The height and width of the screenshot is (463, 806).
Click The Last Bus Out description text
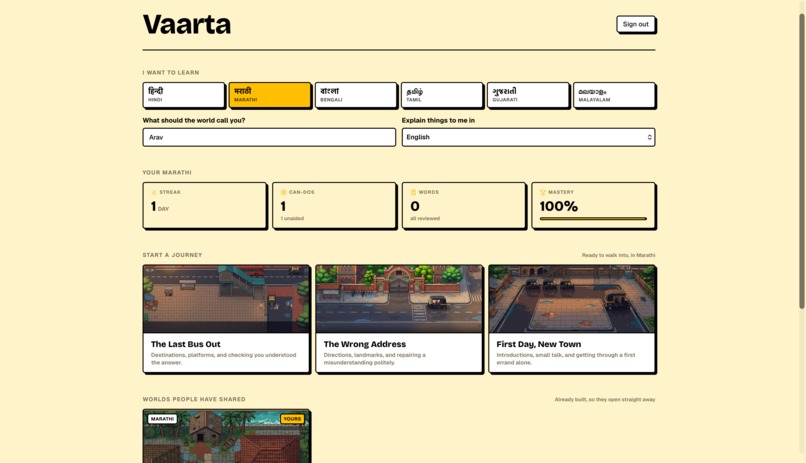coord(224,359)
